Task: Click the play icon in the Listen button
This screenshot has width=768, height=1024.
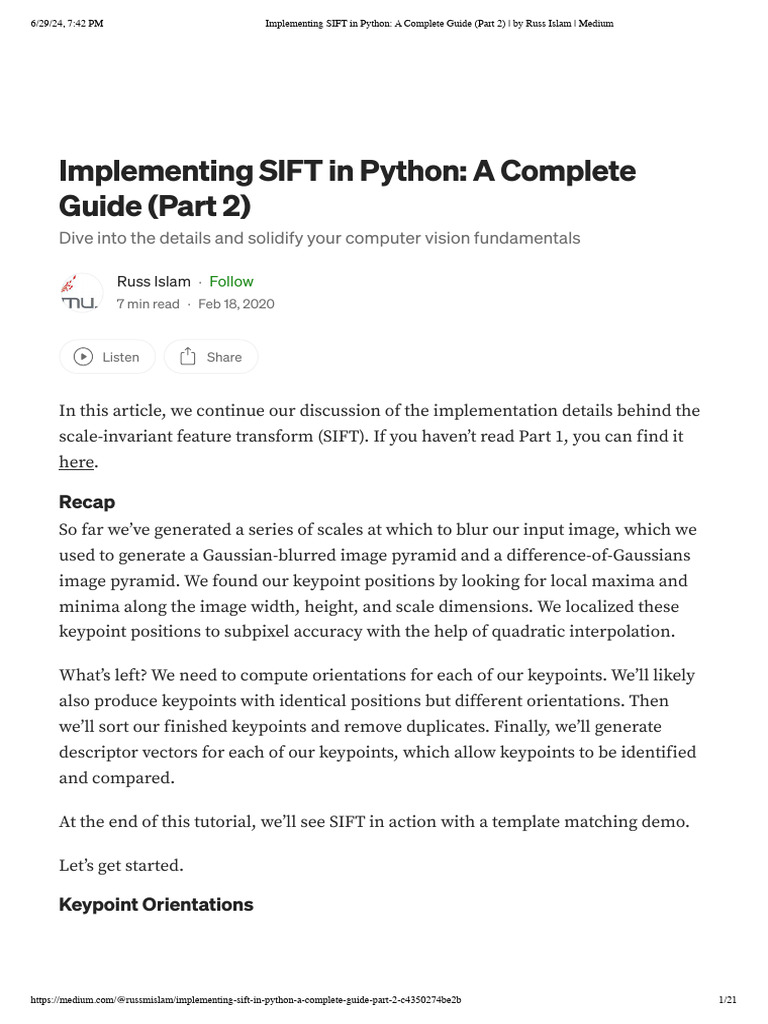Action: pyautogui.click(x=84, y=357)
